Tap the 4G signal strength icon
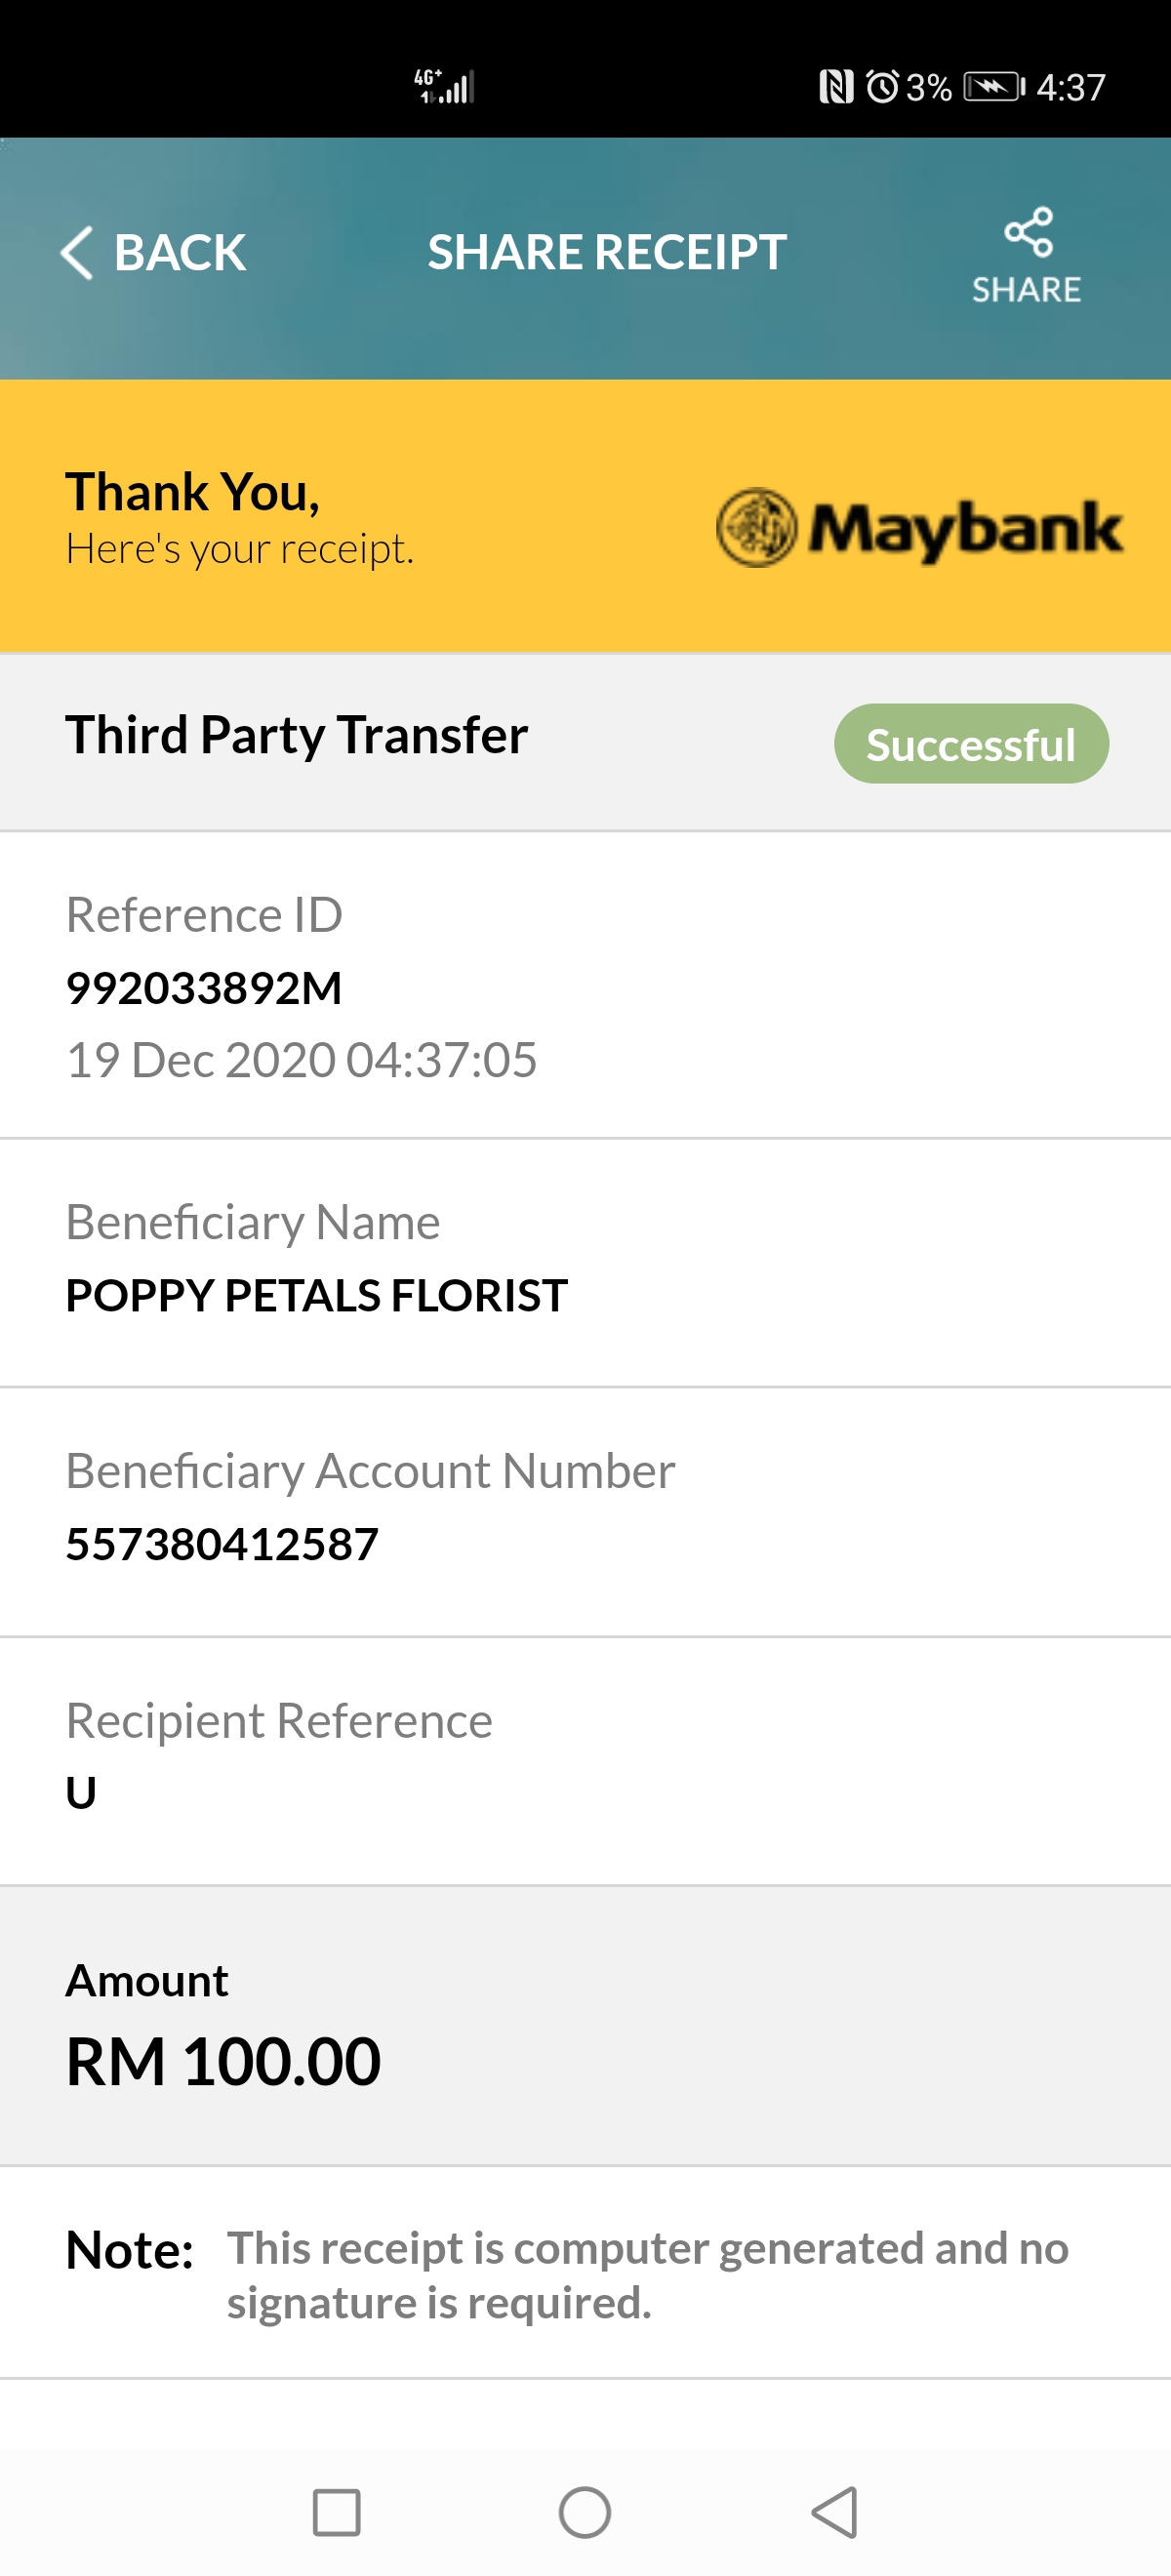The image size is (1171, 2576). [444, 87]
